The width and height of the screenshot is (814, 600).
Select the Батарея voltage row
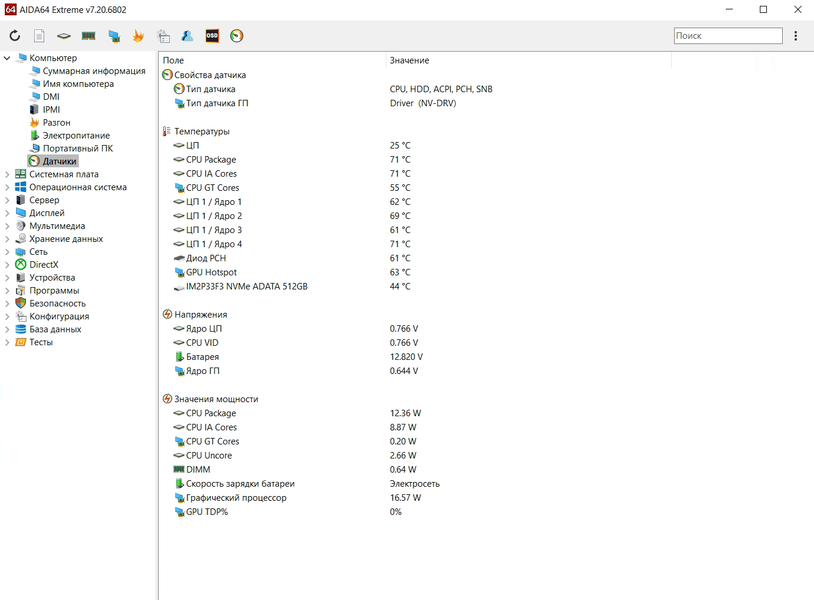pyautogui.click(x=298, y=357)
